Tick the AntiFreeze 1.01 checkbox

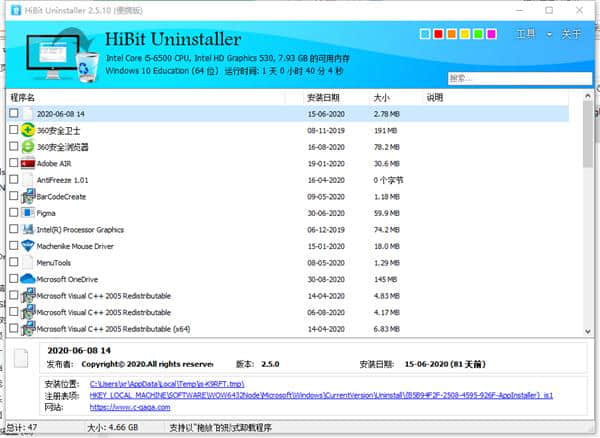(x=13, y=179)
